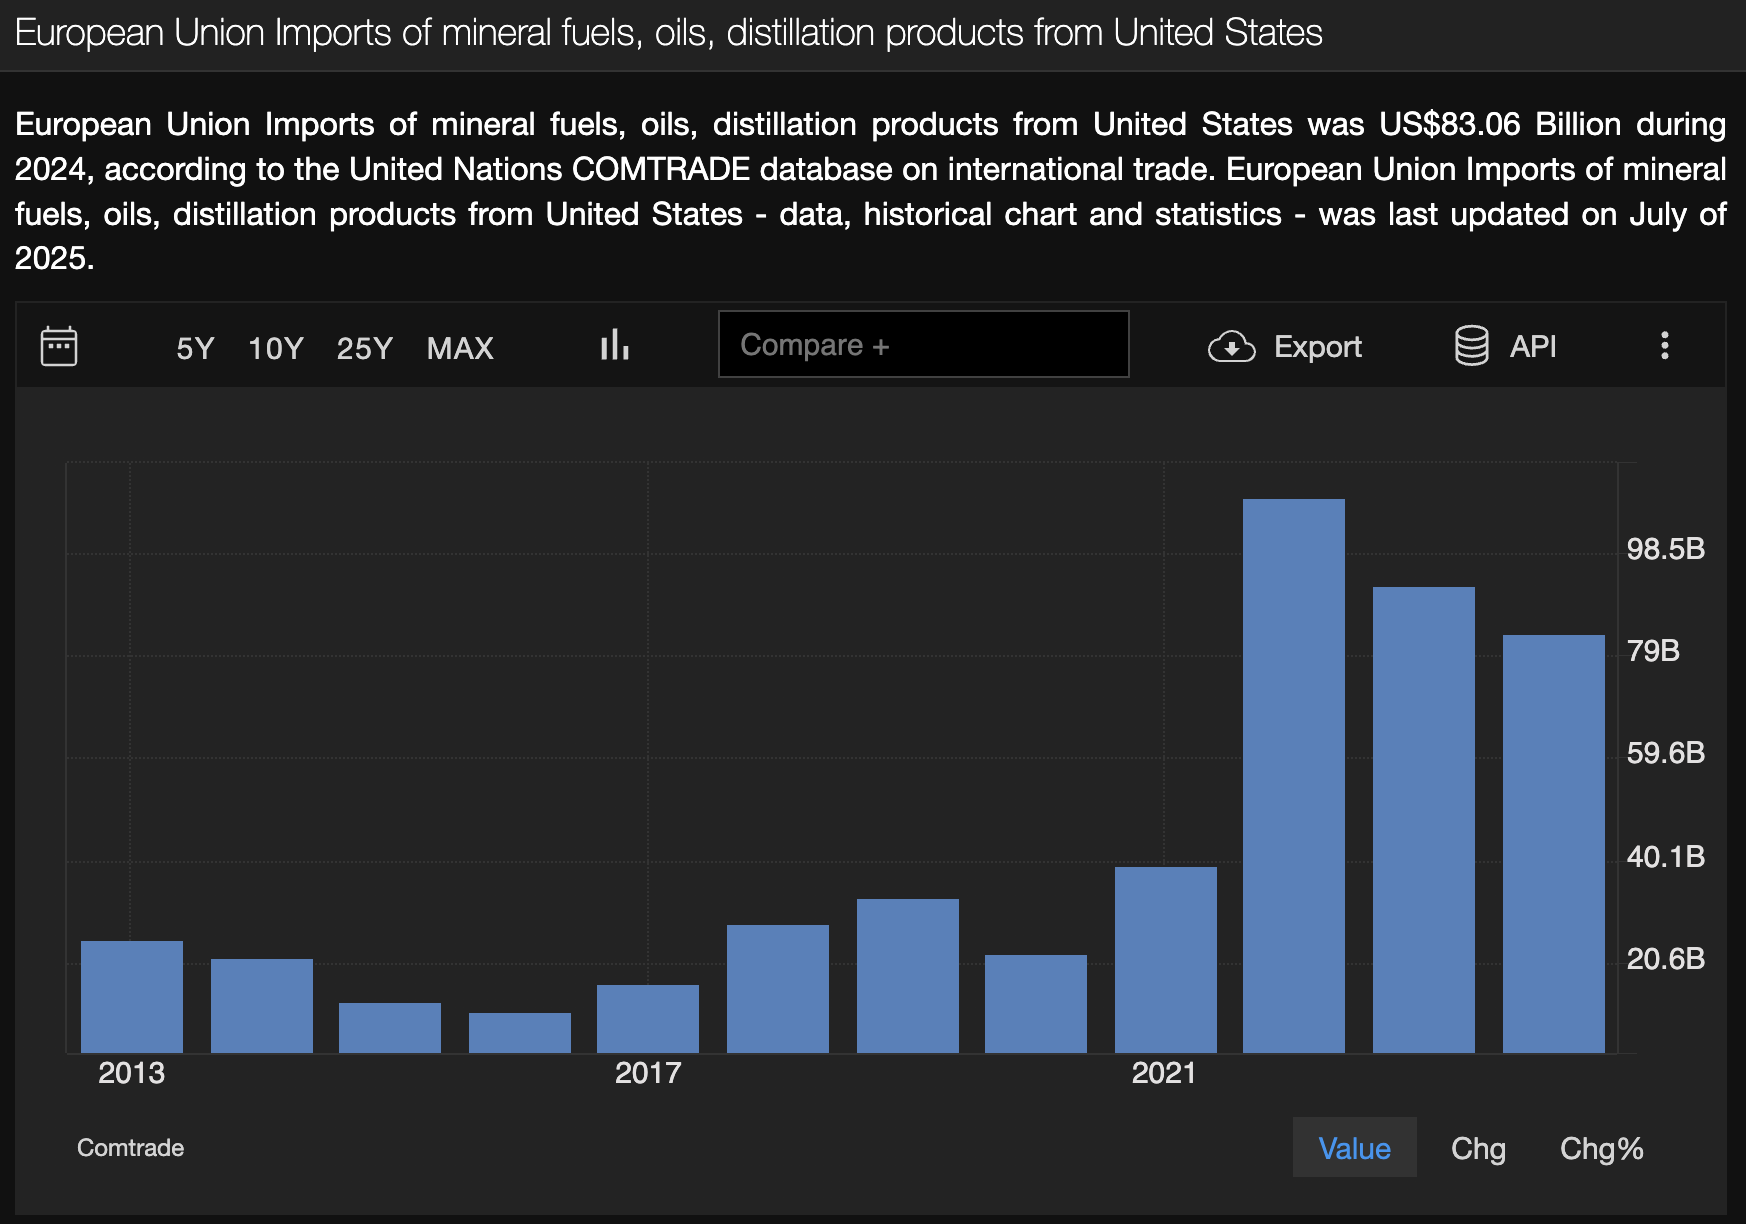Select the 5Y time range

tap(195, 348)
